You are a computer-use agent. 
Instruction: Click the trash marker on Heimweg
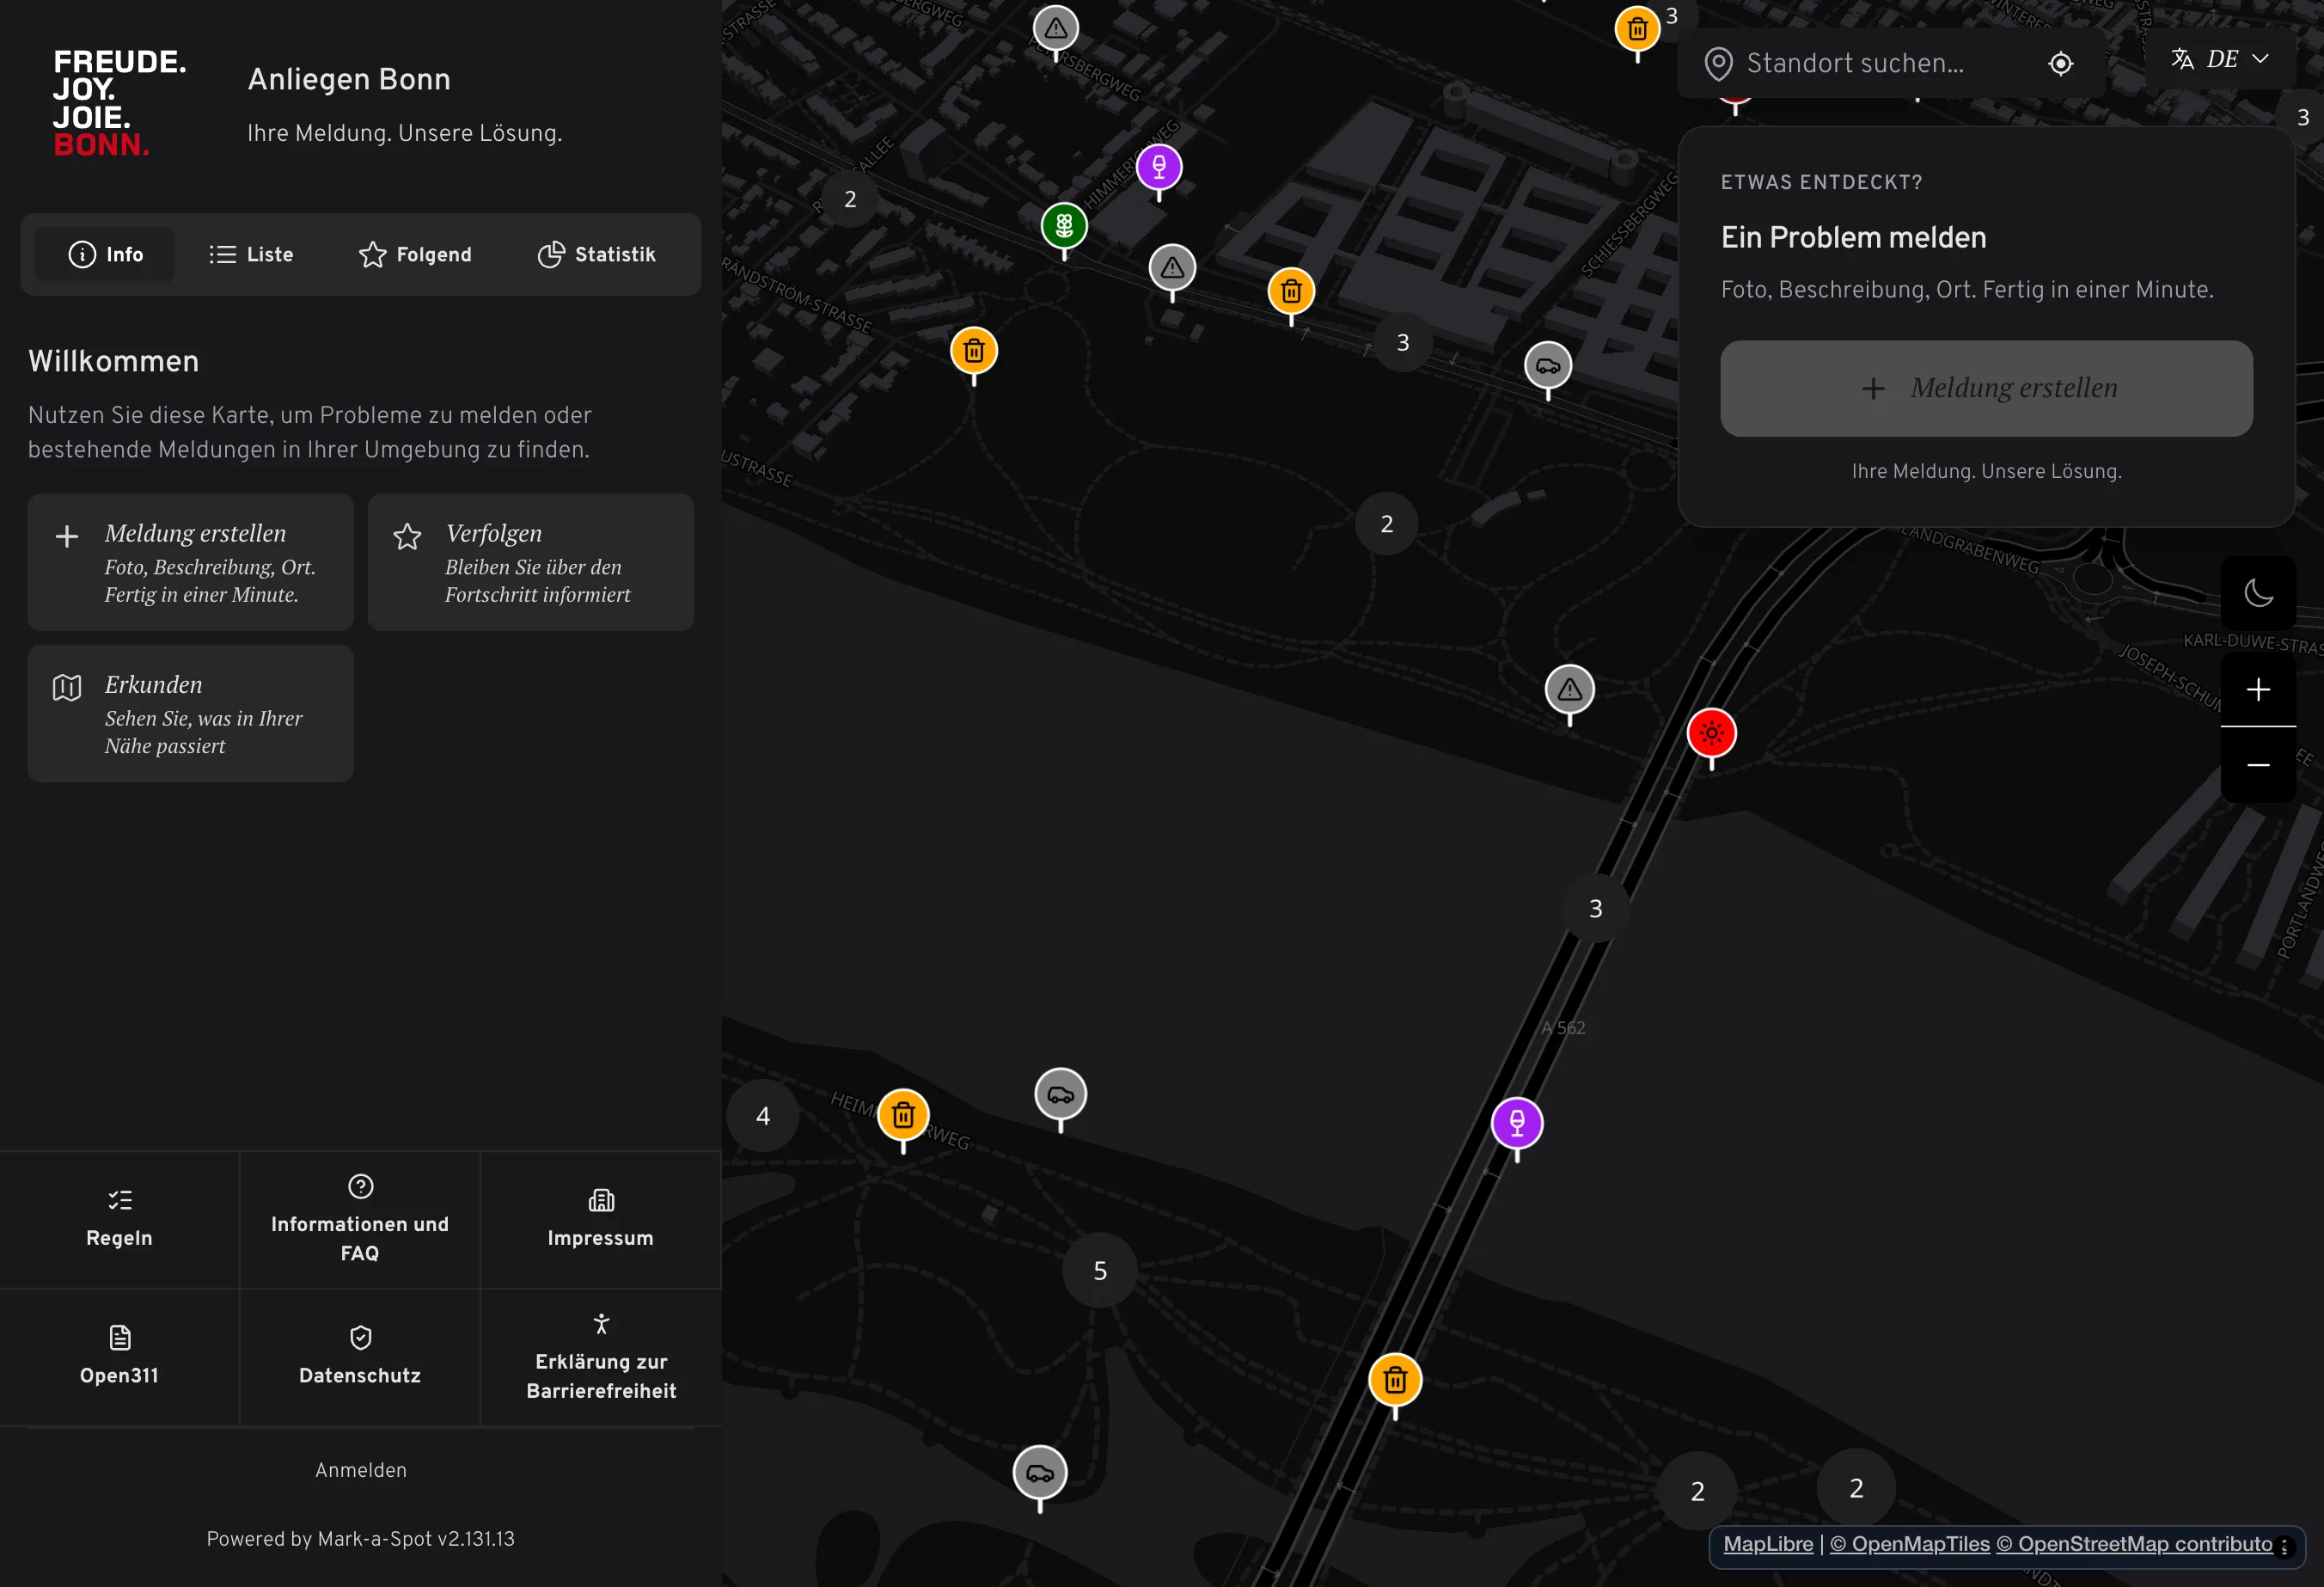coord(903,1116)
